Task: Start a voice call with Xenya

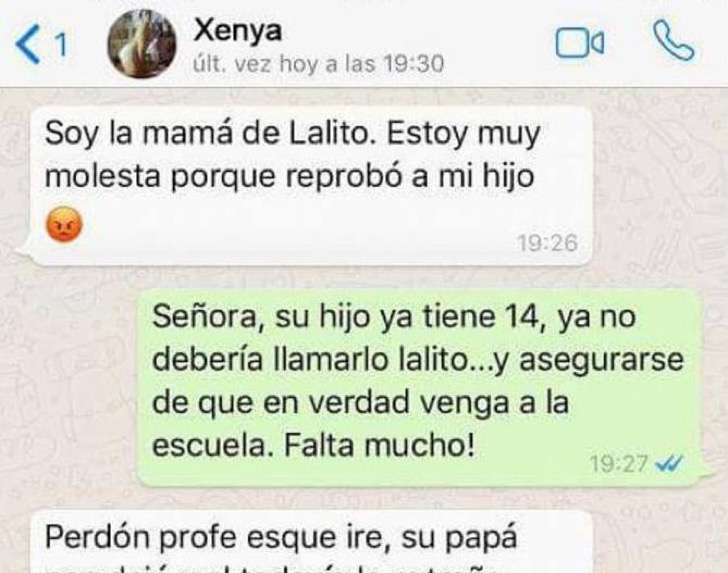Action: [674, 41]
